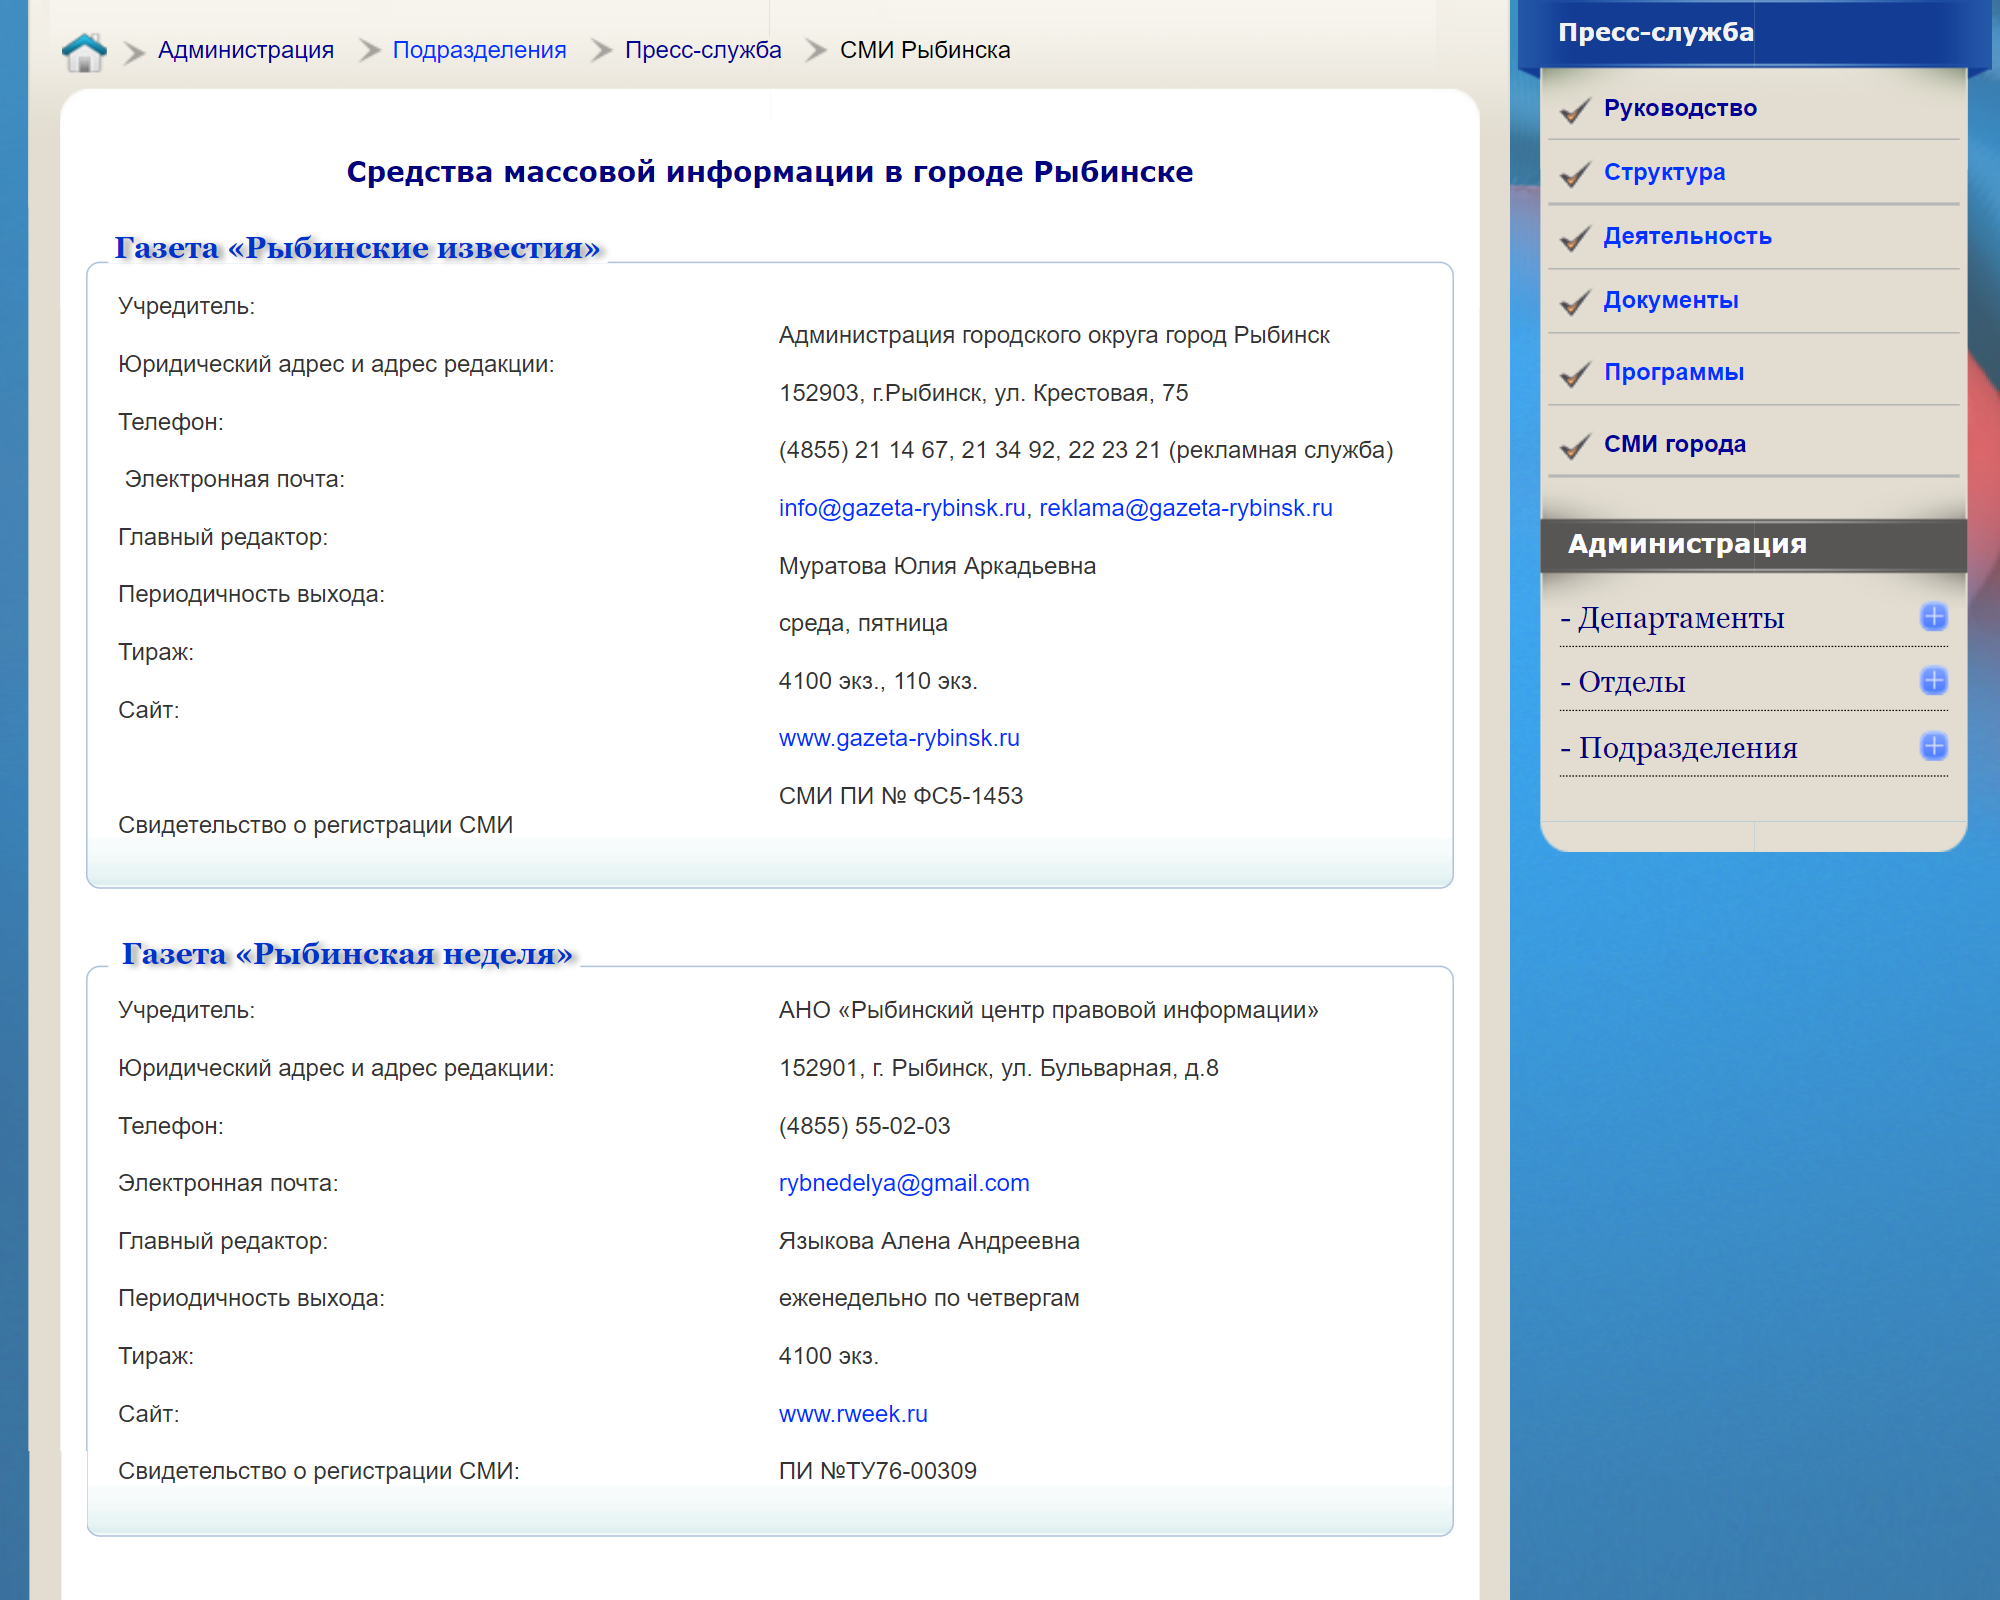Open Руководство sidebar menu item
Image resolution: width=2000 pixels, height=1600 pixels.
tap(1680, 108)
